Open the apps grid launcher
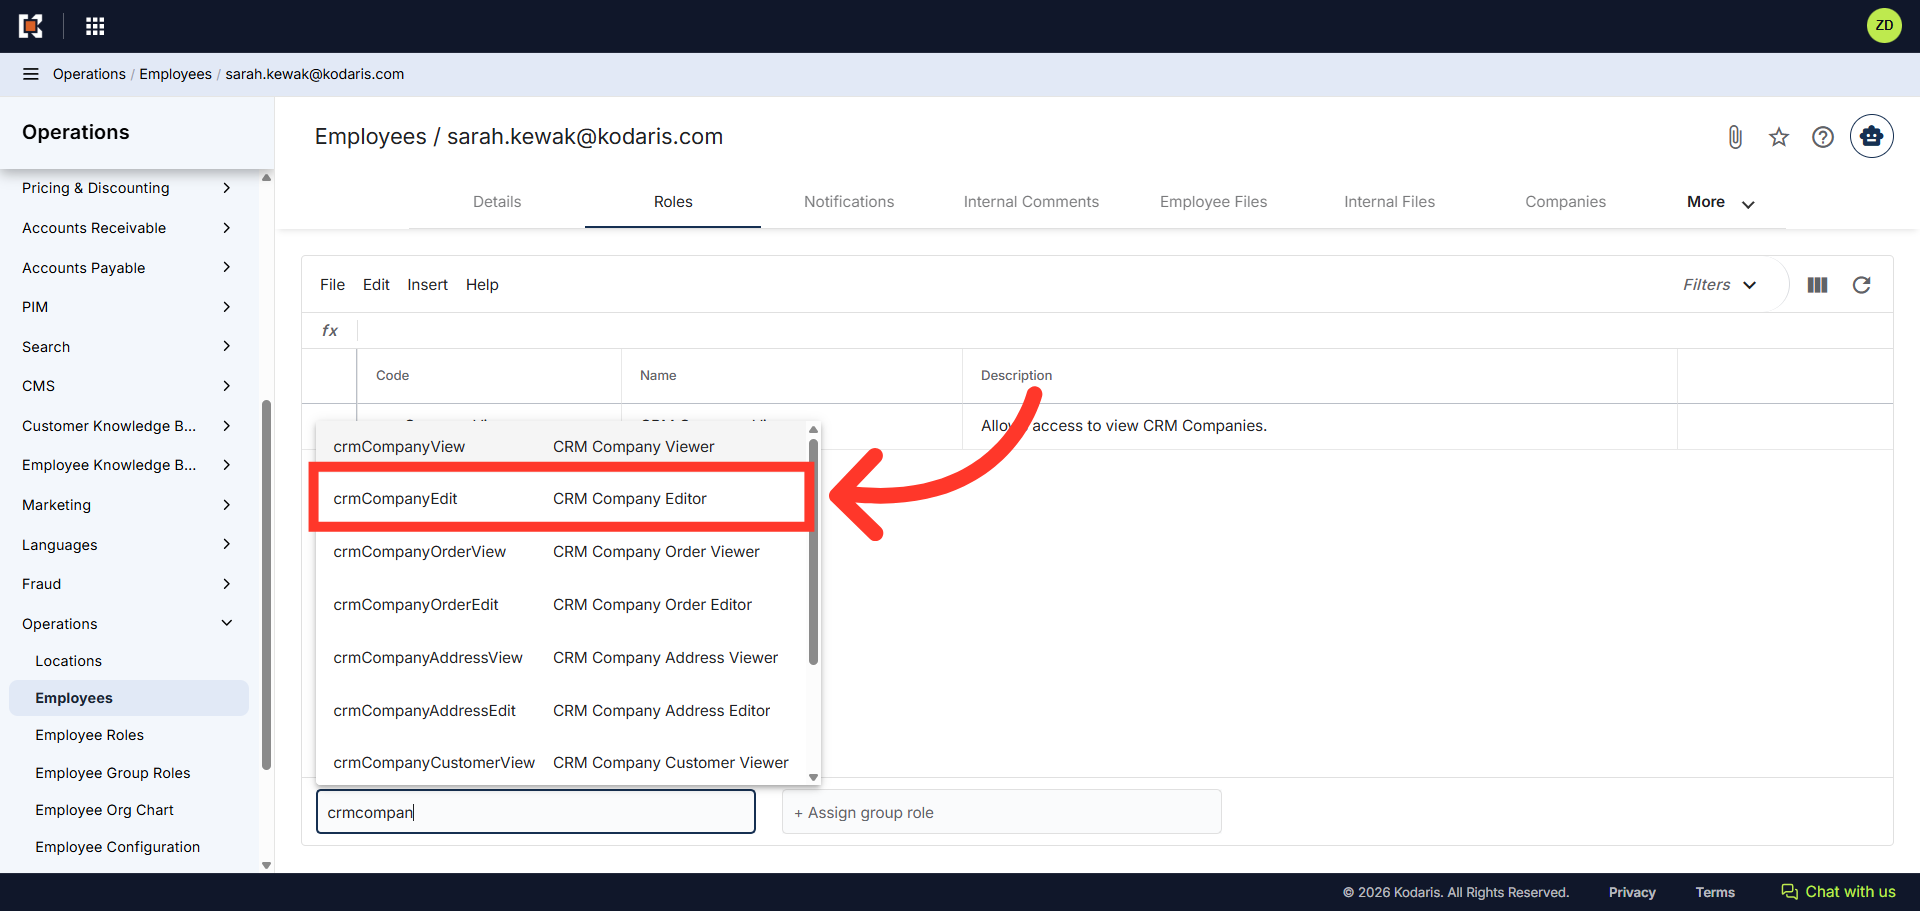 [x=95, y=26]
